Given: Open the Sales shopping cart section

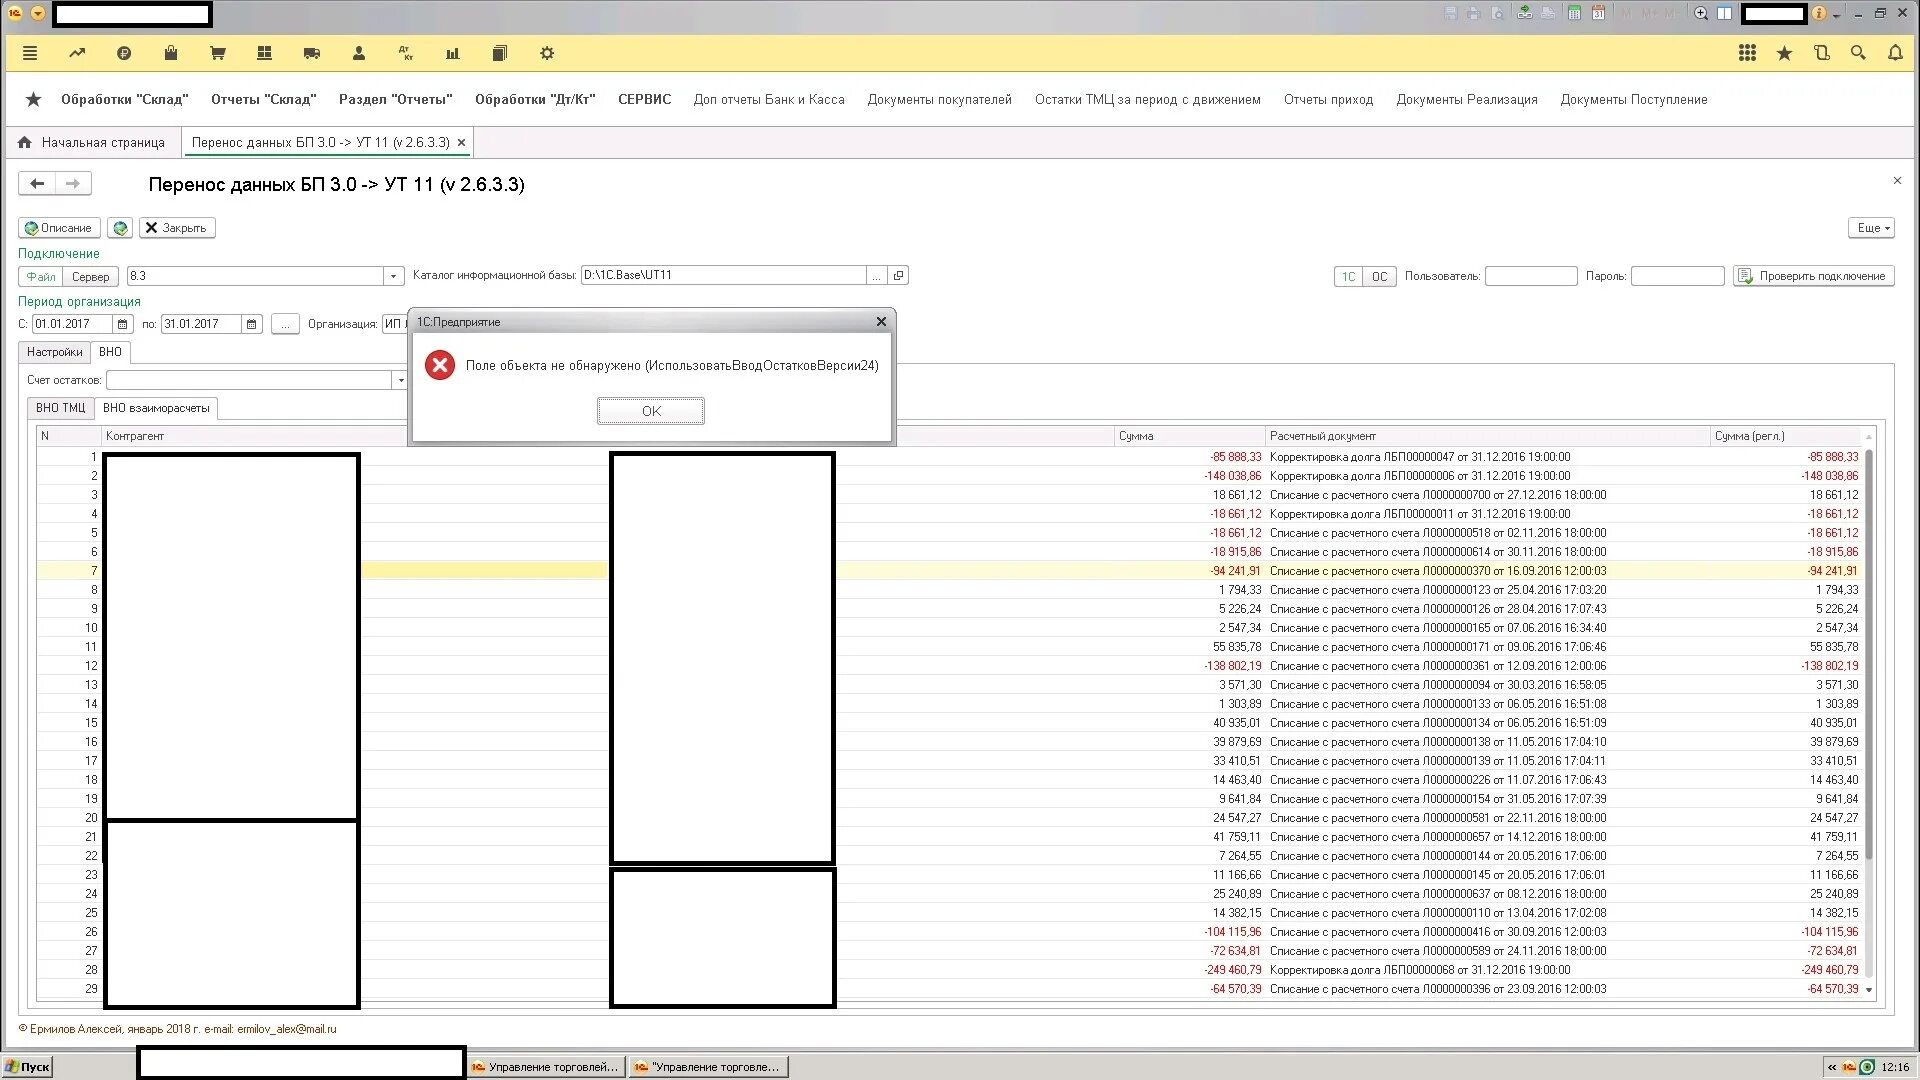Looking at the screenshot, I should pos(217,54).
